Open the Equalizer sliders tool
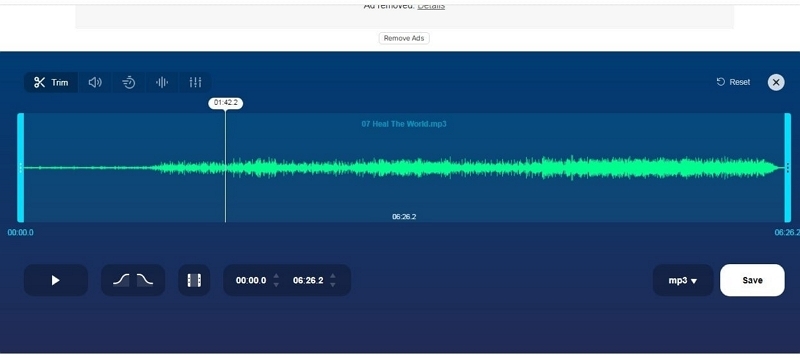The width and height of the screenshot is (800, 360). pyautogui.click(x=195, y=82)
